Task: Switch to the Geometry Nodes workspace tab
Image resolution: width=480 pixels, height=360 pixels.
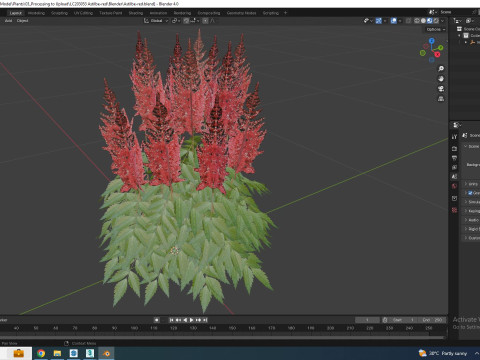Action: [241, 13]
